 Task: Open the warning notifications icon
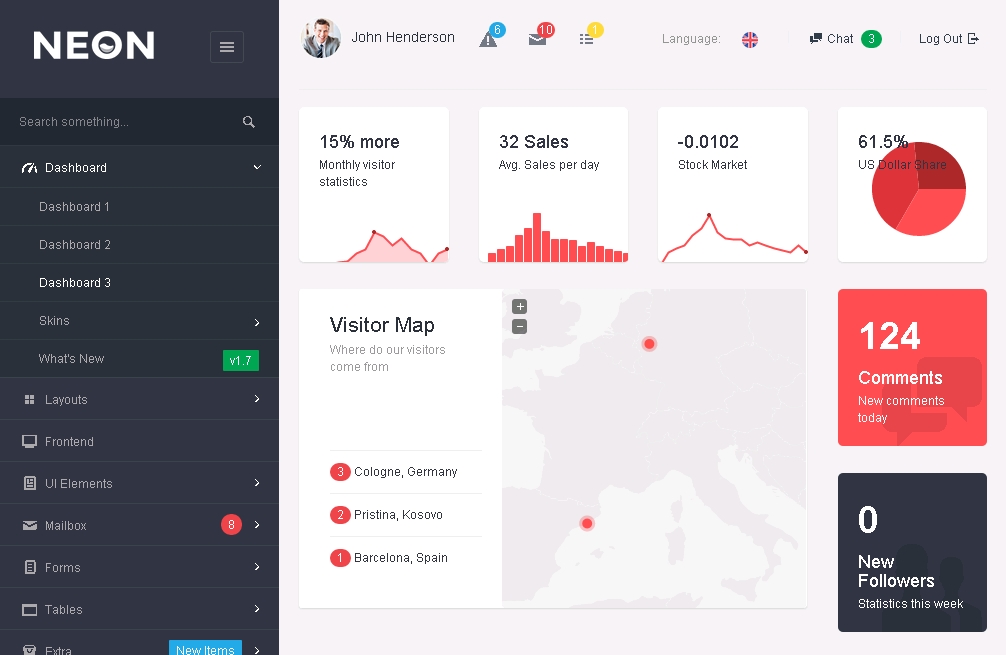(x=488, y=39)
